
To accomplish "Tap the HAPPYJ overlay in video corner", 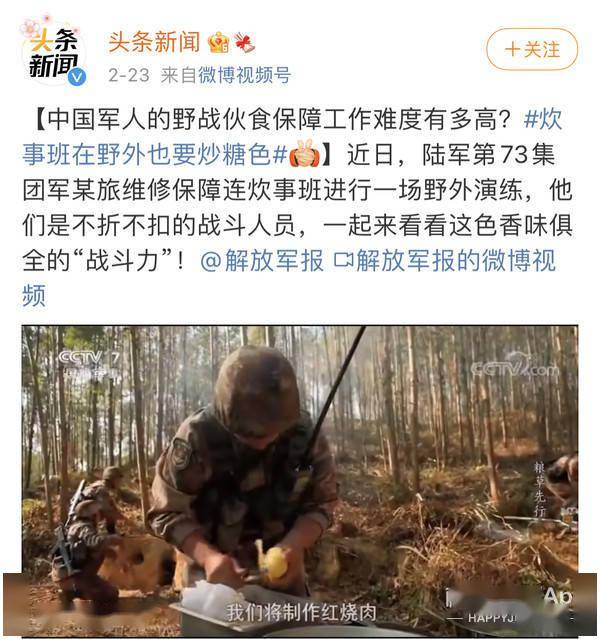I will pyautogui.click(x=491, y=618).
